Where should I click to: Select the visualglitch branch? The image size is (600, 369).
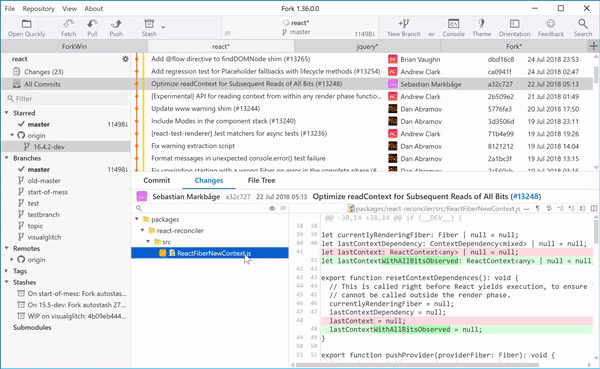(44, 237)
